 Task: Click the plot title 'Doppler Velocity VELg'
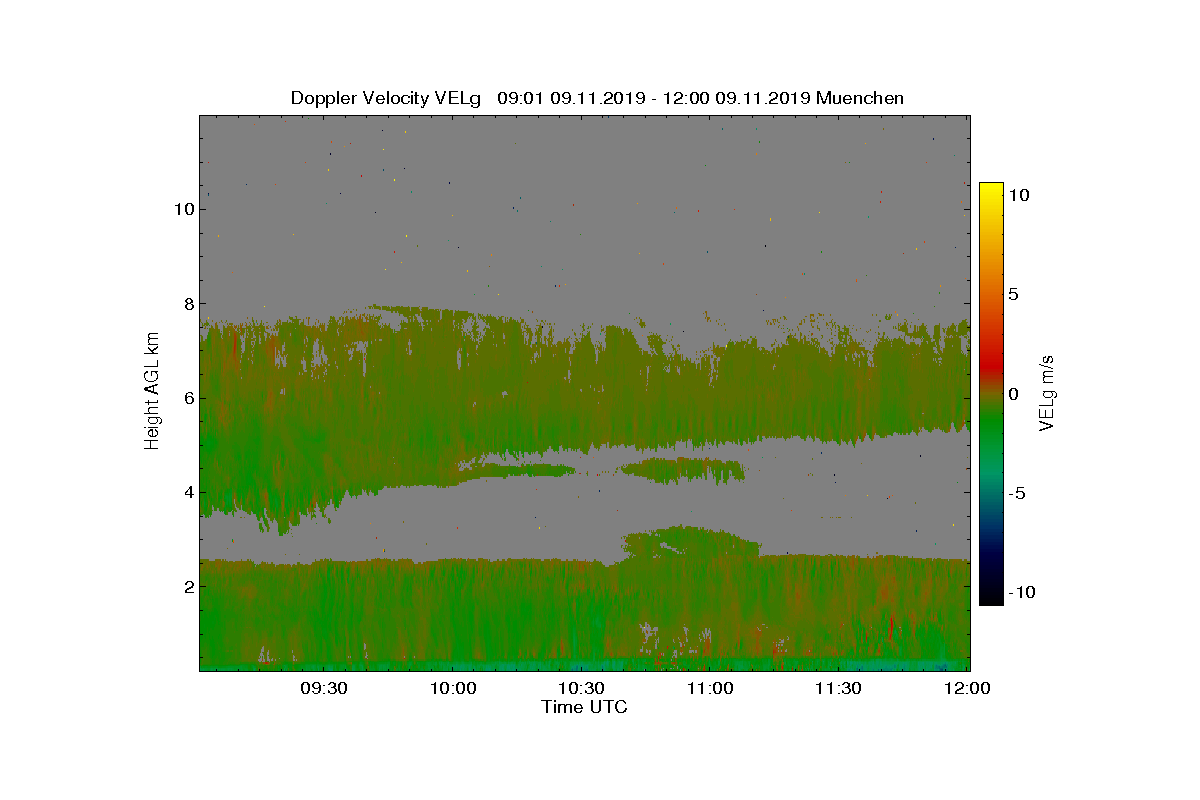click(x=386, y=98)
